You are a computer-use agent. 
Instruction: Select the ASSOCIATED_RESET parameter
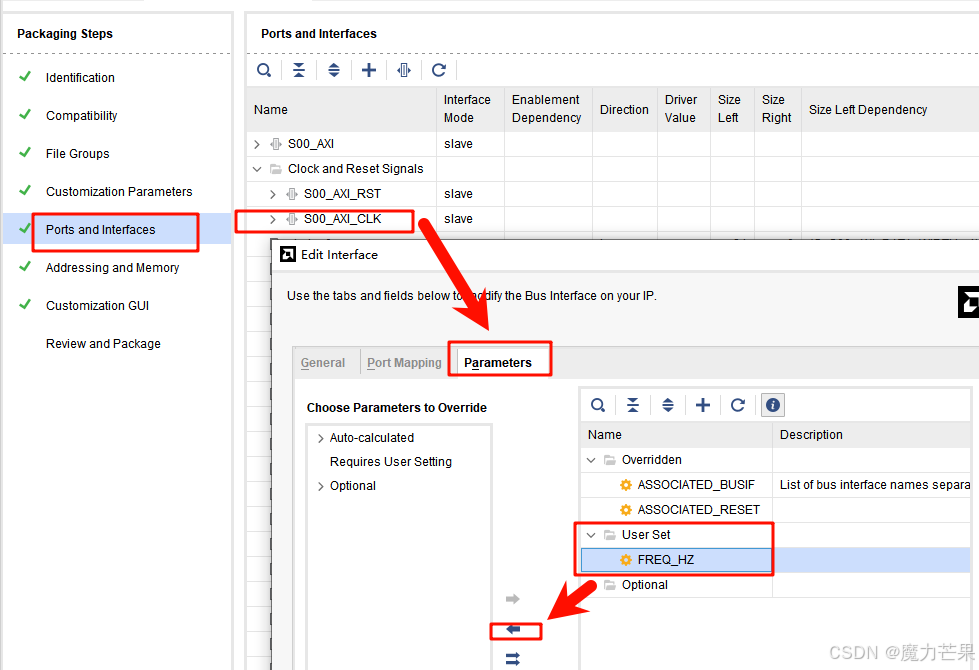click(699, 510)
